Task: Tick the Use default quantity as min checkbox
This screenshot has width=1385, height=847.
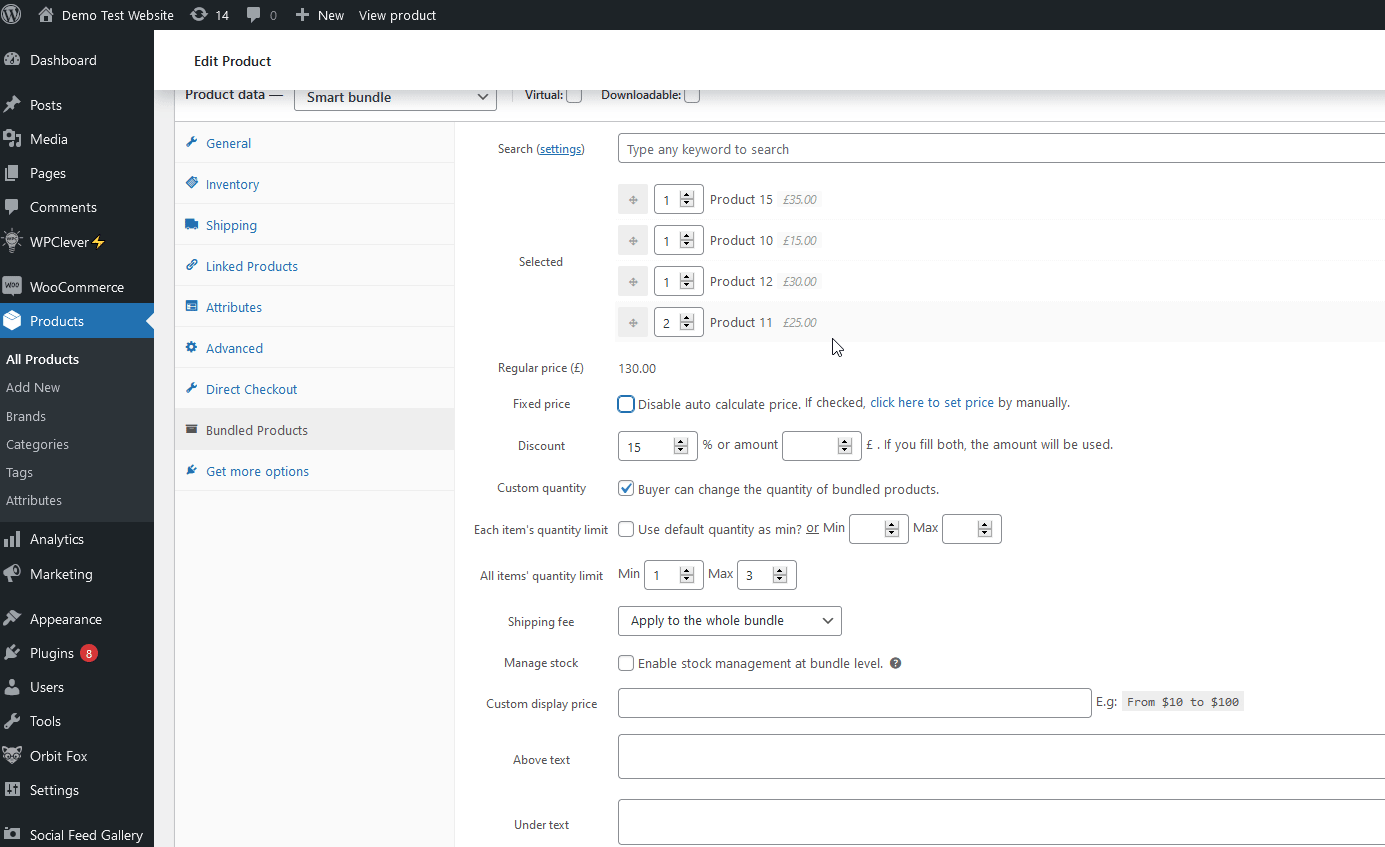Action: (626, 529)
